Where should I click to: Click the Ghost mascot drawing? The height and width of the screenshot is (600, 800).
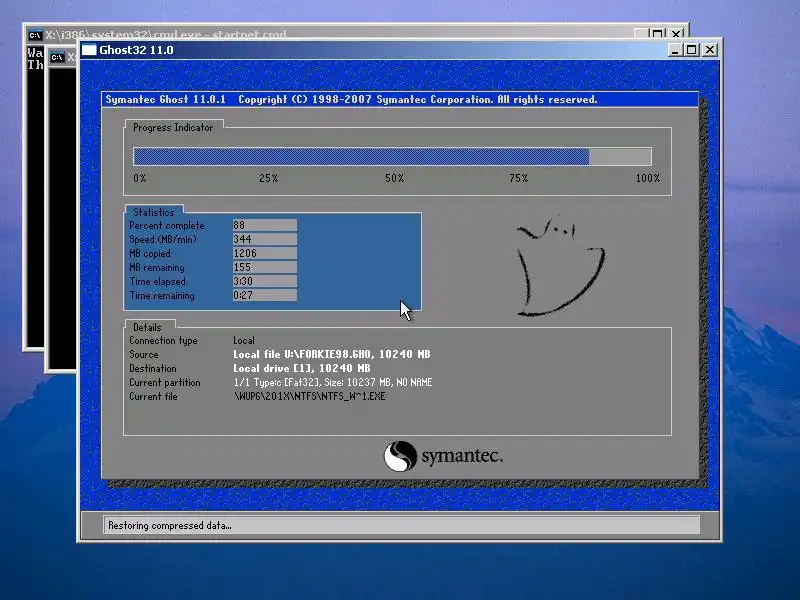pos(560,266)
